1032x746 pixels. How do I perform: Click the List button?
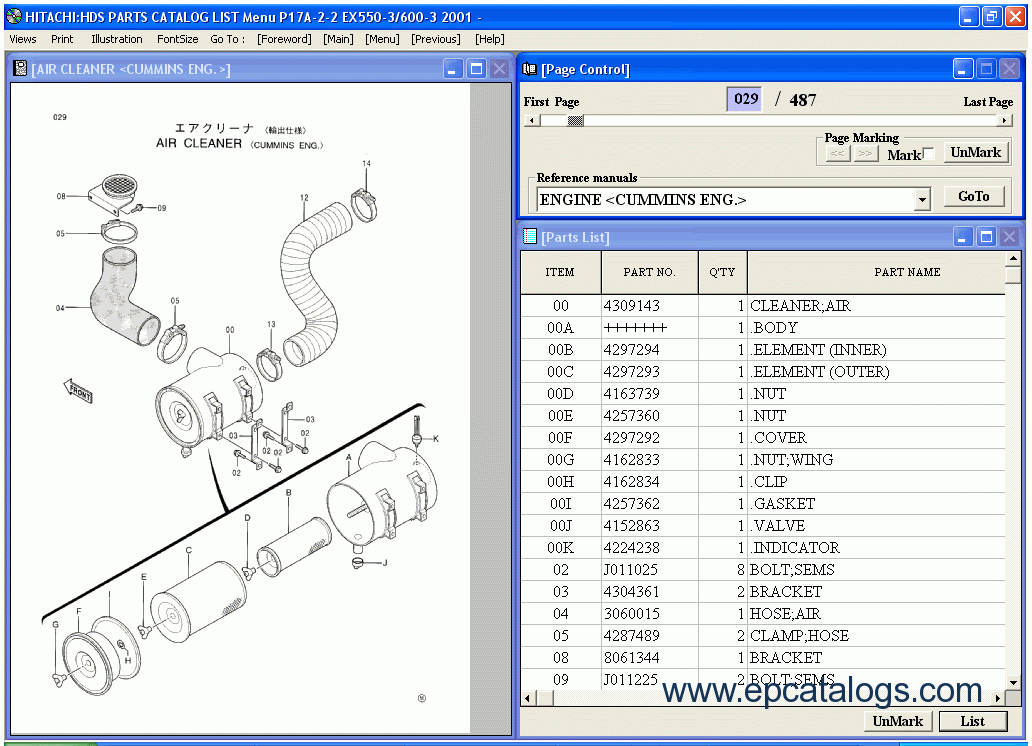[x=972, y=721]
